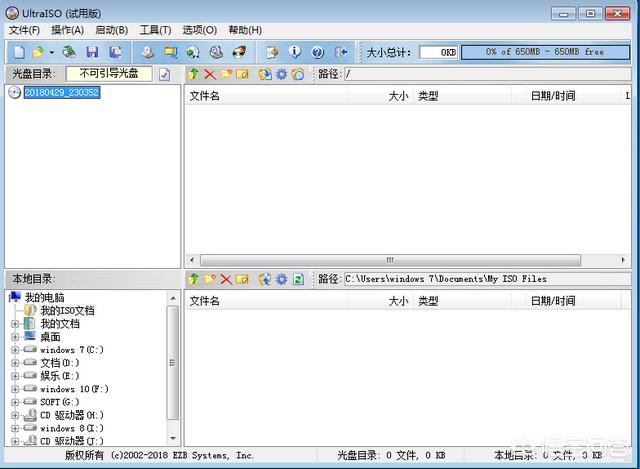Expand SOFT (G:) drive node
Viewport: 640px width, 469px height.
pos(15,402)
